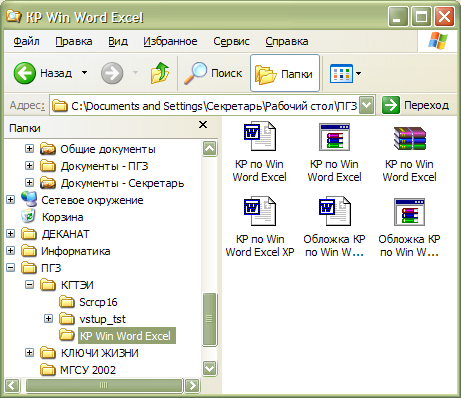Screen dimensions: 461x398
Task: Open the Вид menu
Action: pyautogui.click(x=118, y=41)
